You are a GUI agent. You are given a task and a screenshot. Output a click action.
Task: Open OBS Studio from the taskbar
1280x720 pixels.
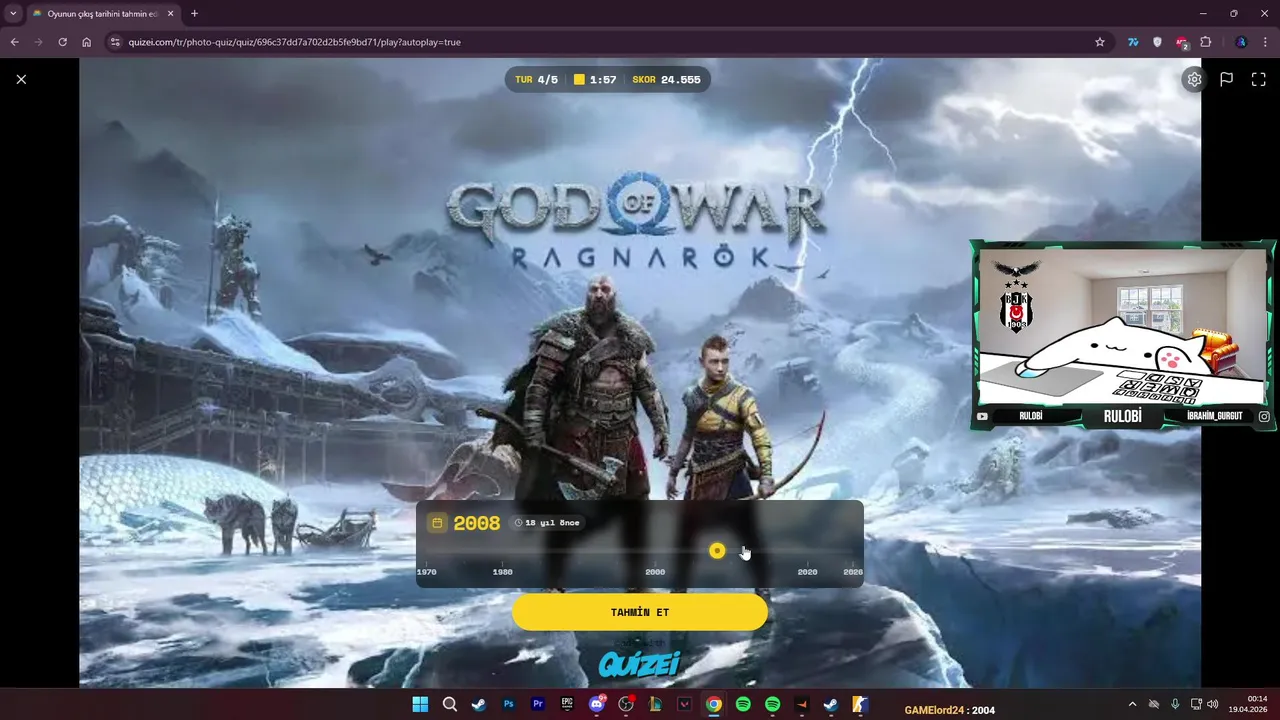coord(626,704)
